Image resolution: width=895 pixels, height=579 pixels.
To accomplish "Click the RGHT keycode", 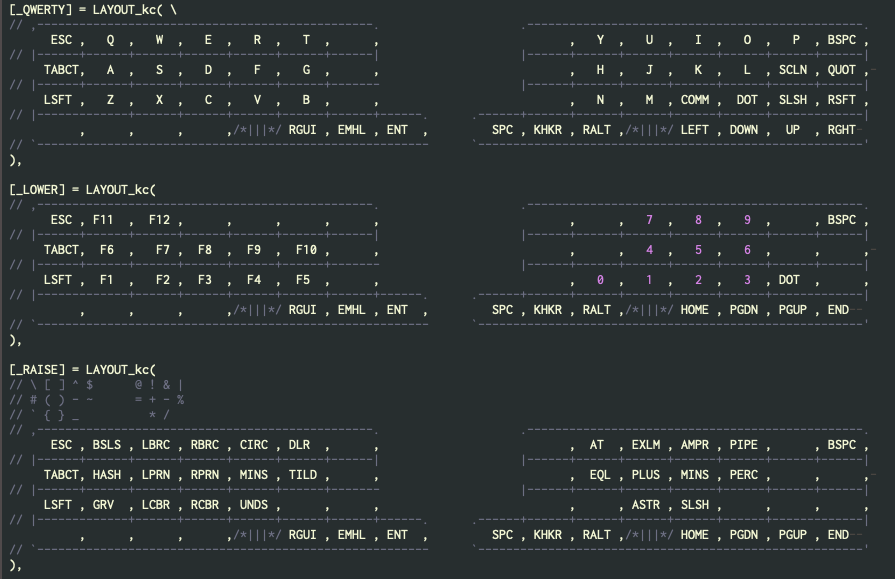I will click(841, 130).
